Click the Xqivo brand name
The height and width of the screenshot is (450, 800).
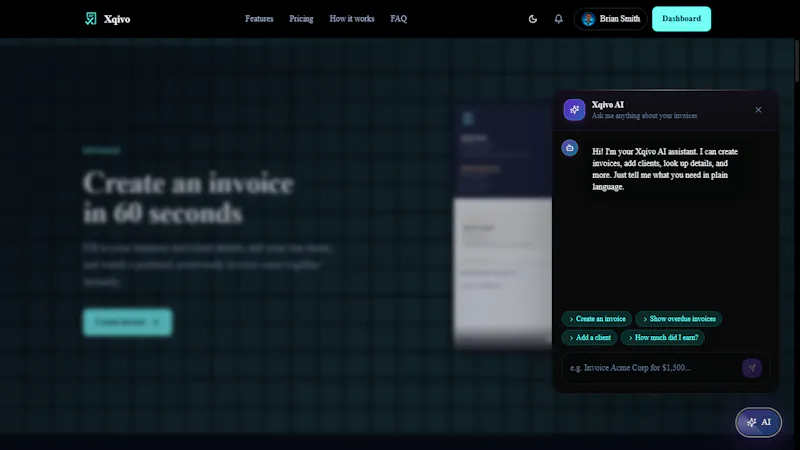[117, 19]
